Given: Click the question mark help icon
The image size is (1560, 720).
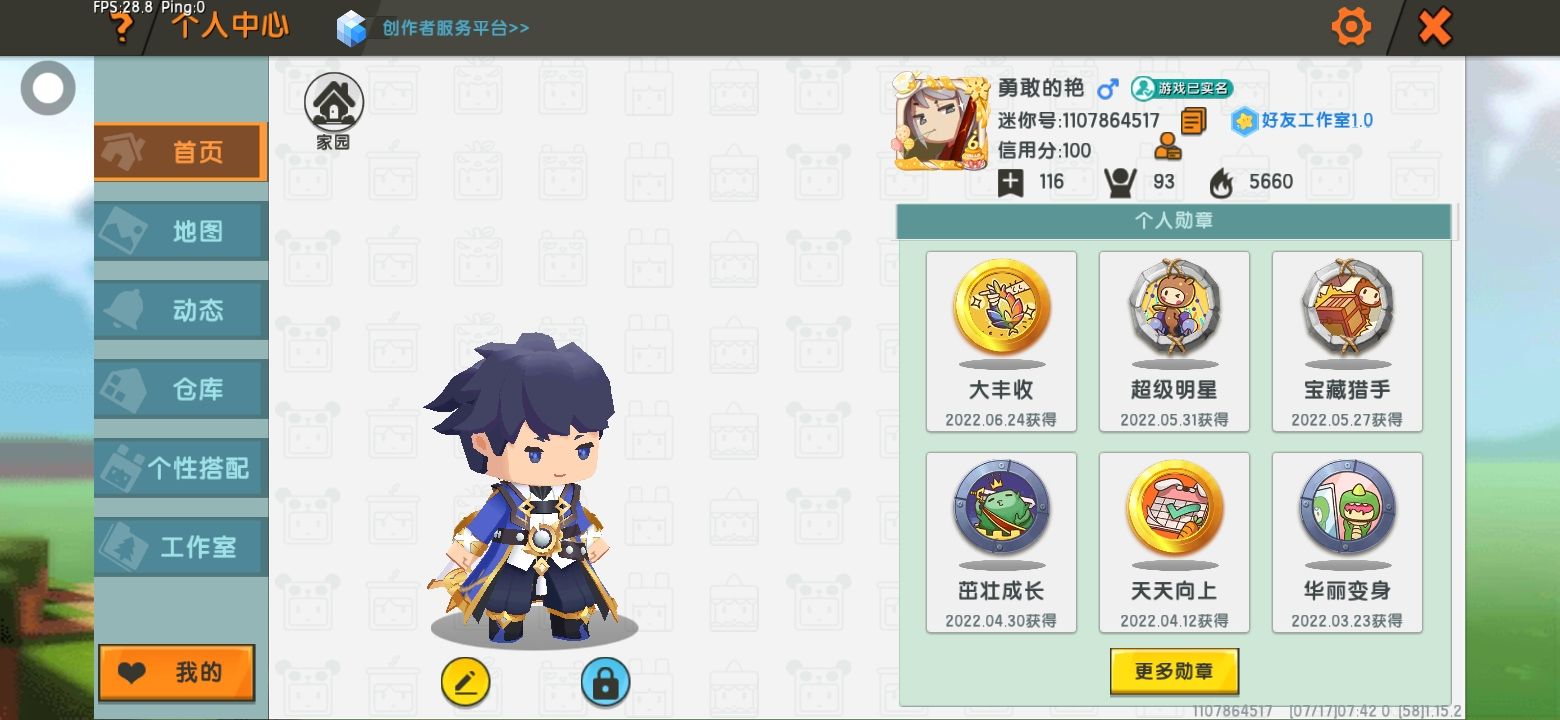Looking at the screenshot, I should (x=121, y=27).
